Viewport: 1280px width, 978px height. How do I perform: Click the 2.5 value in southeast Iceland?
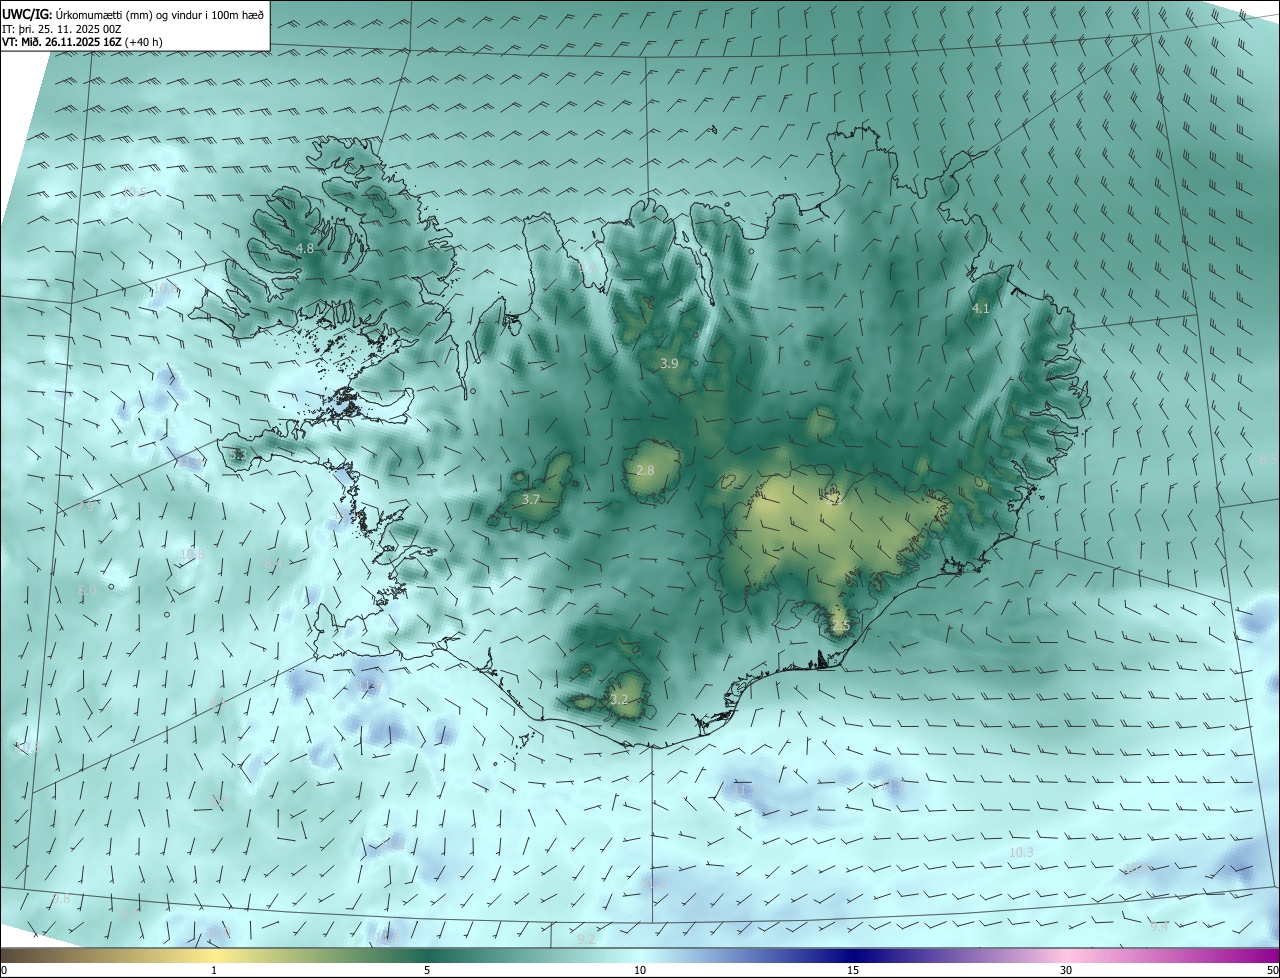click(841, 626)
